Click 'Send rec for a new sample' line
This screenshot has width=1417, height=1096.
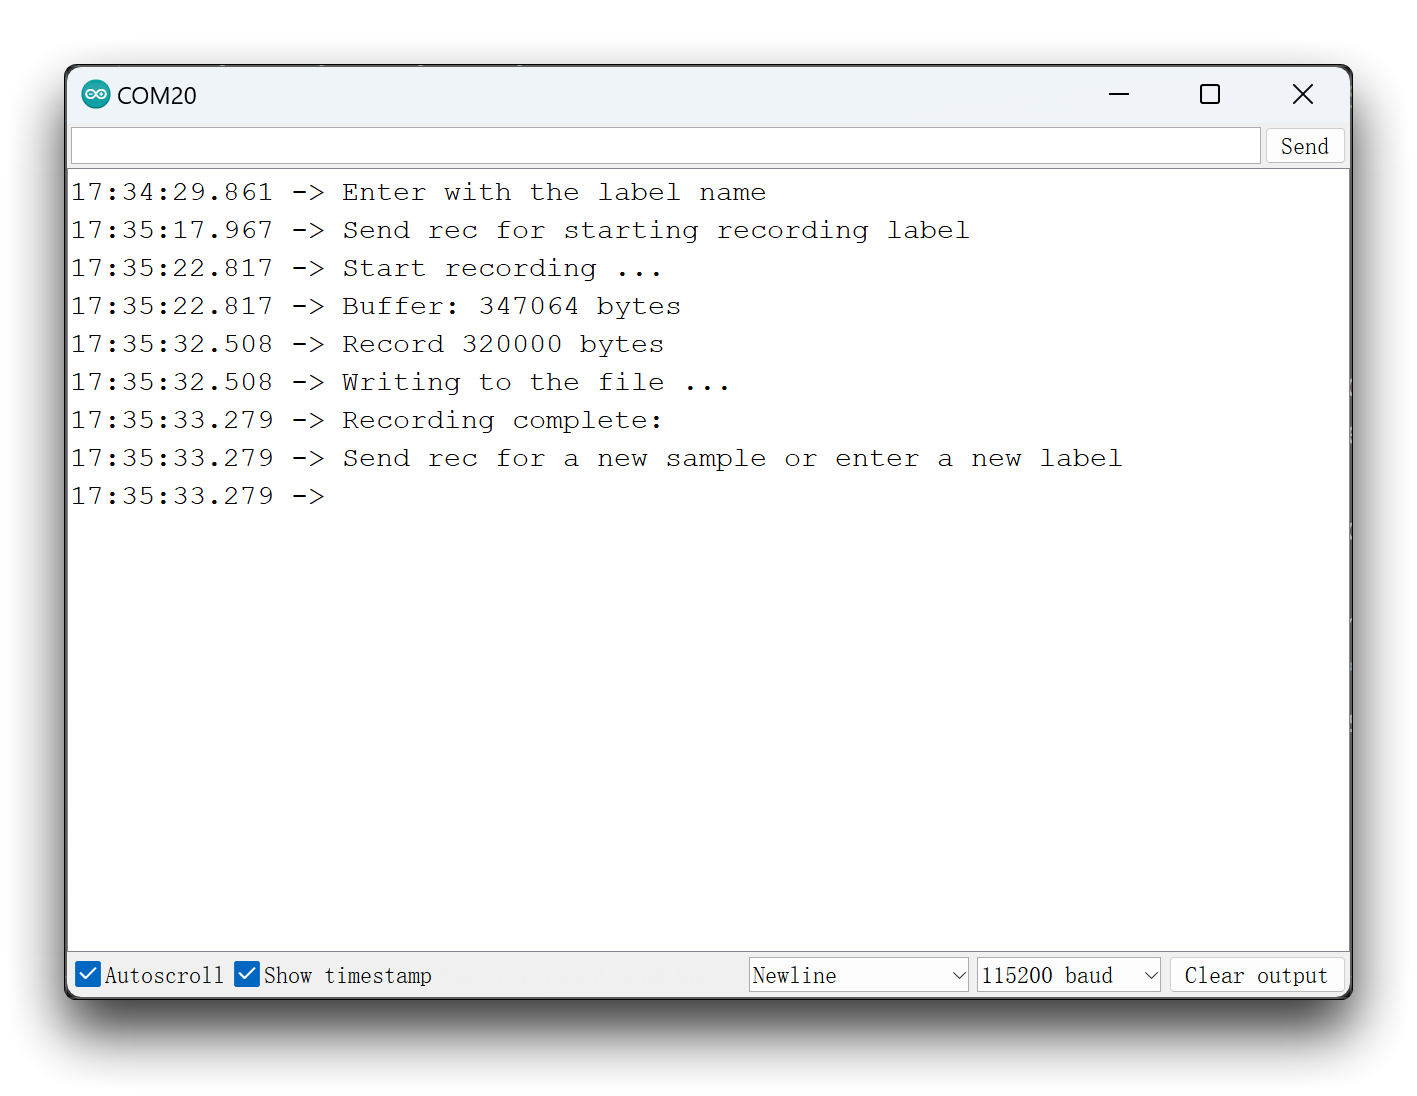click(x=732, y=458)
